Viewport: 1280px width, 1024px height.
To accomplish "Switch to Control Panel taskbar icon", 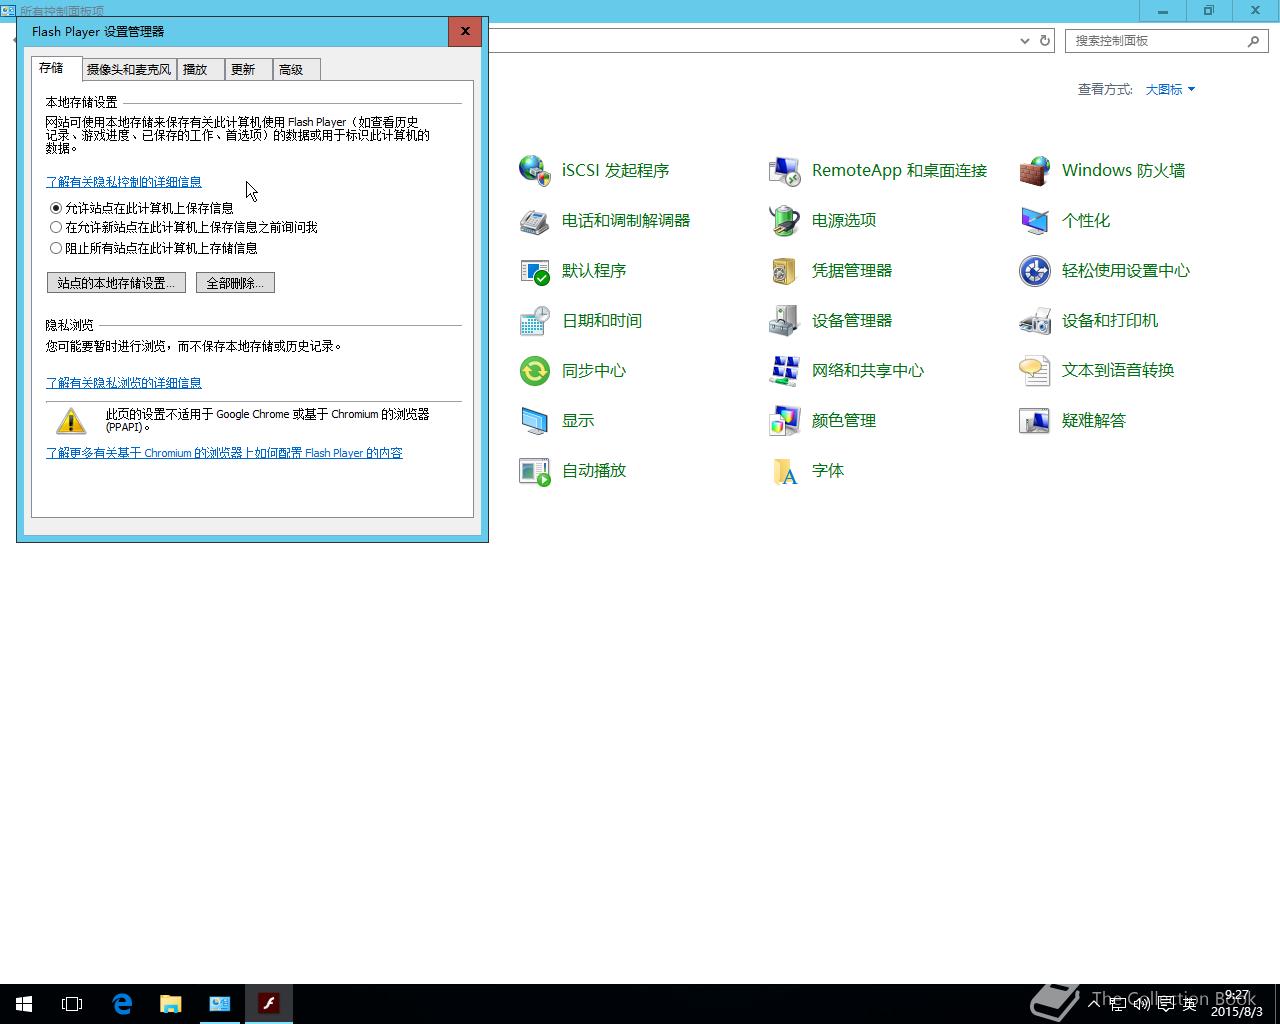I will click(220, 1004).
